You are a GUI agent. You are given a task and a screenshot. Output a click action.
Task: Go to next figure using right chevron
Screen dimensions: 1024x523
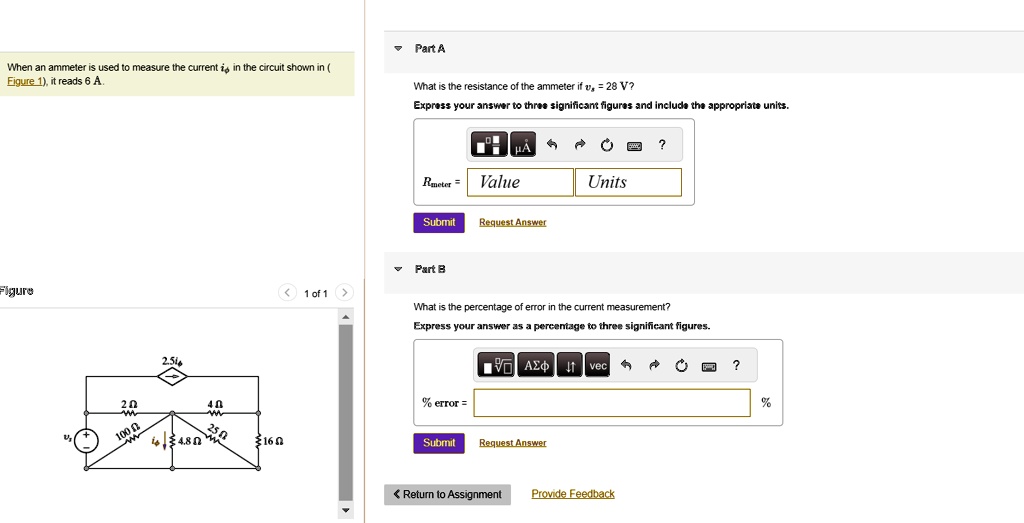(343, 293)
